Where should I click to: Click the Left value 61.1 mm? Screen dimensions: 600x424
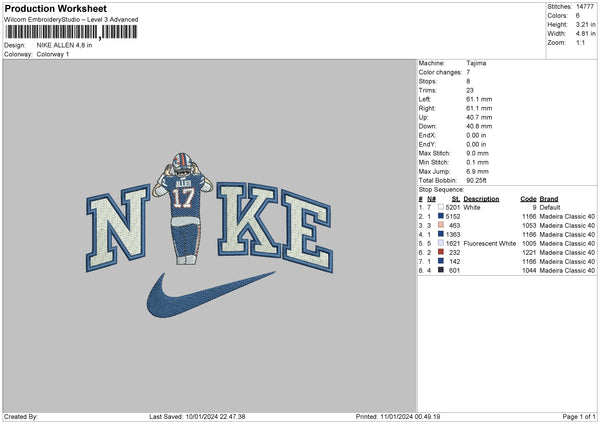click(x=479, y=99)
